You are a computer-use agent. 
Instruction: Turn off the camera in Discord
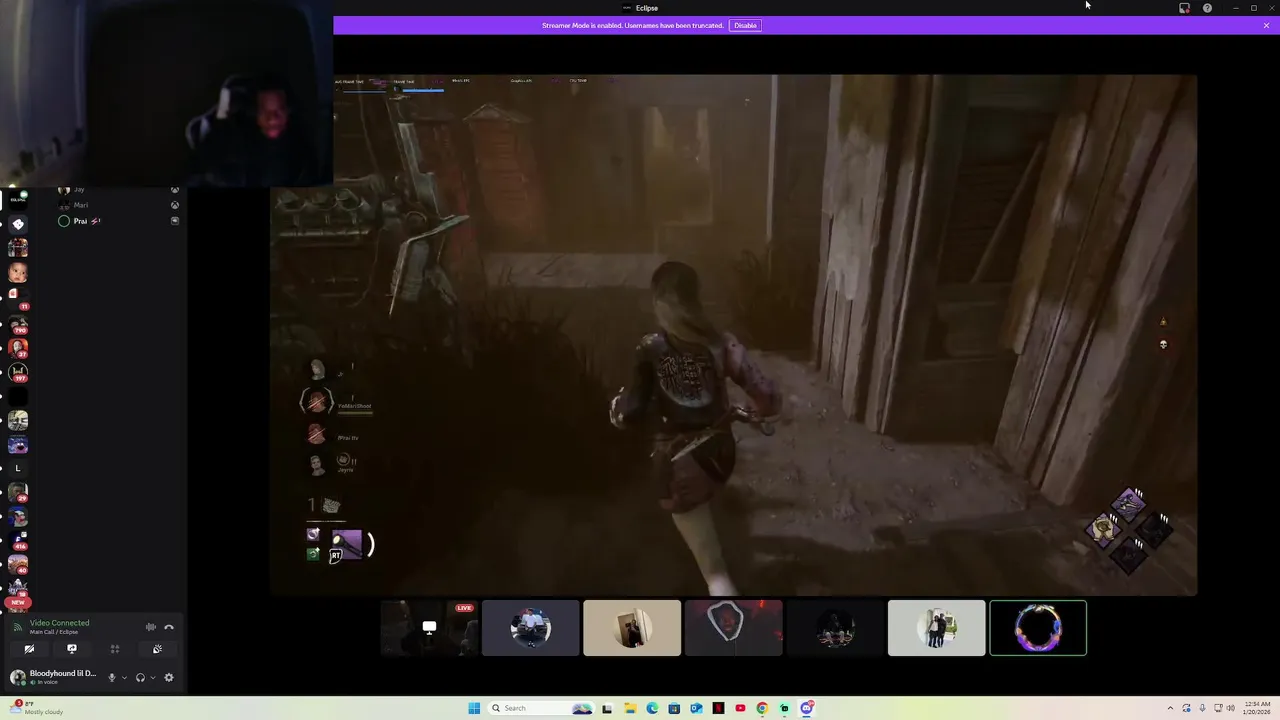[29, 649]
